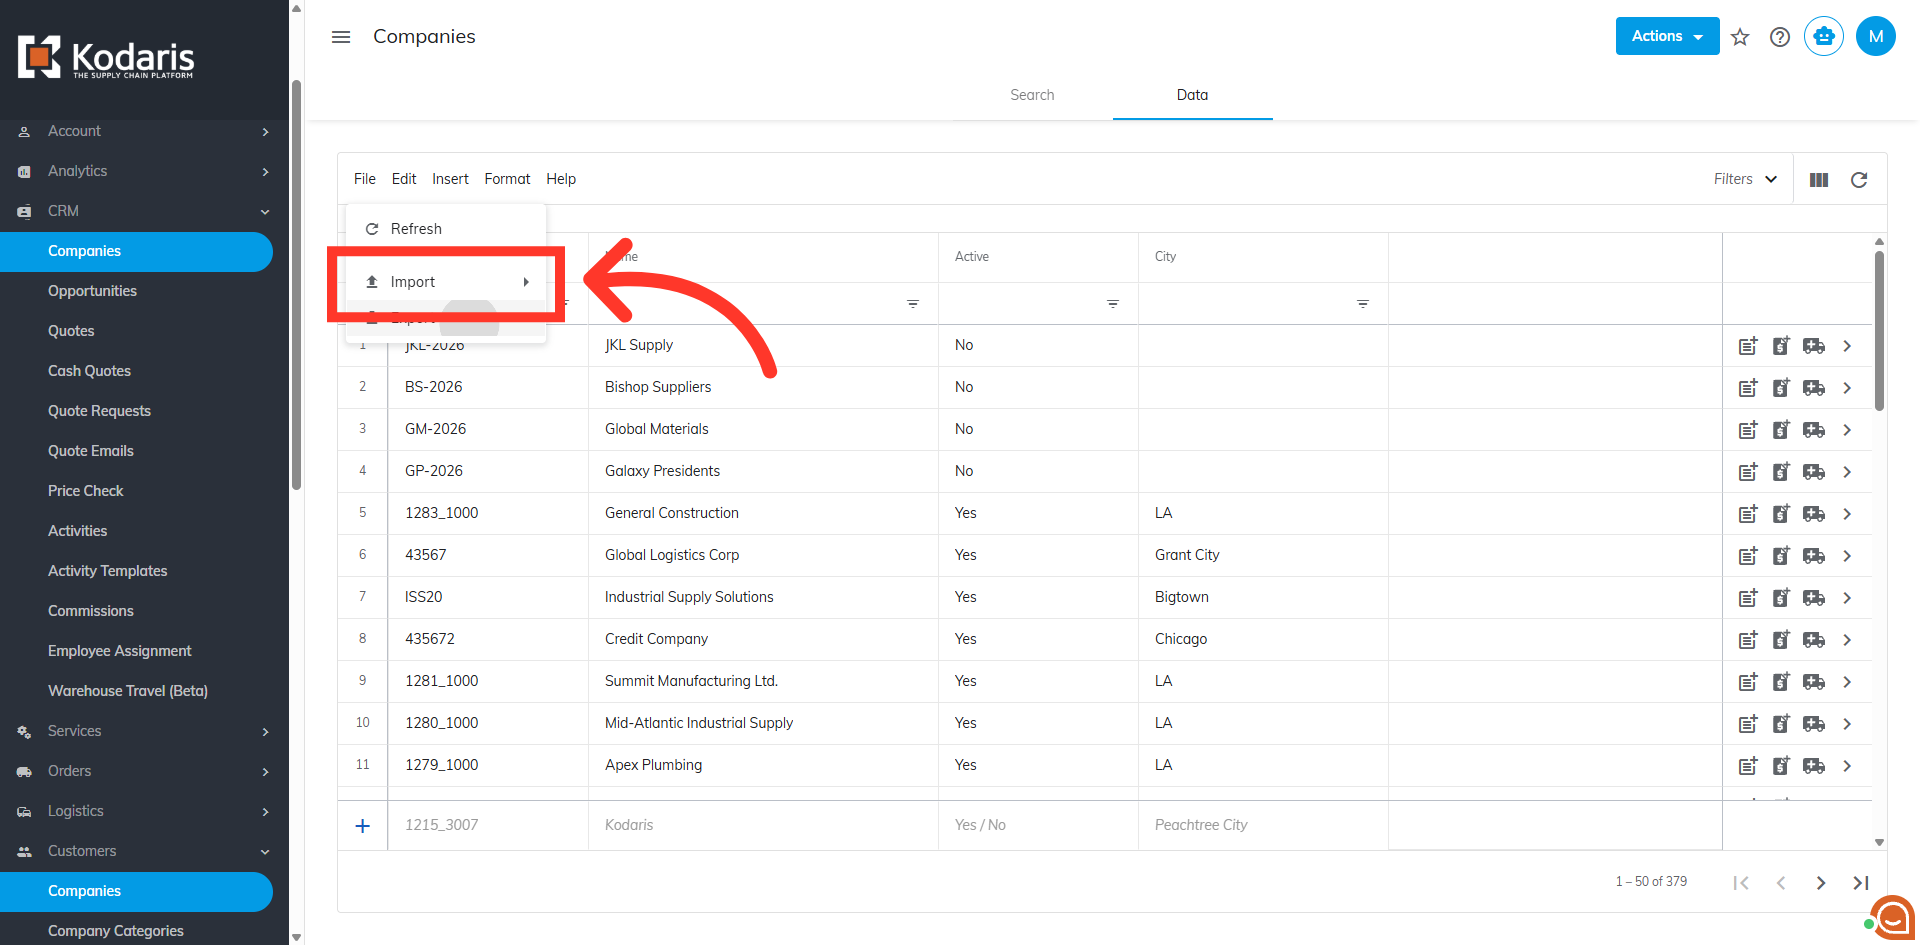The image size is (1920, 945).
Task: Expand the Filters dropdown
Action: [1745, 179]
